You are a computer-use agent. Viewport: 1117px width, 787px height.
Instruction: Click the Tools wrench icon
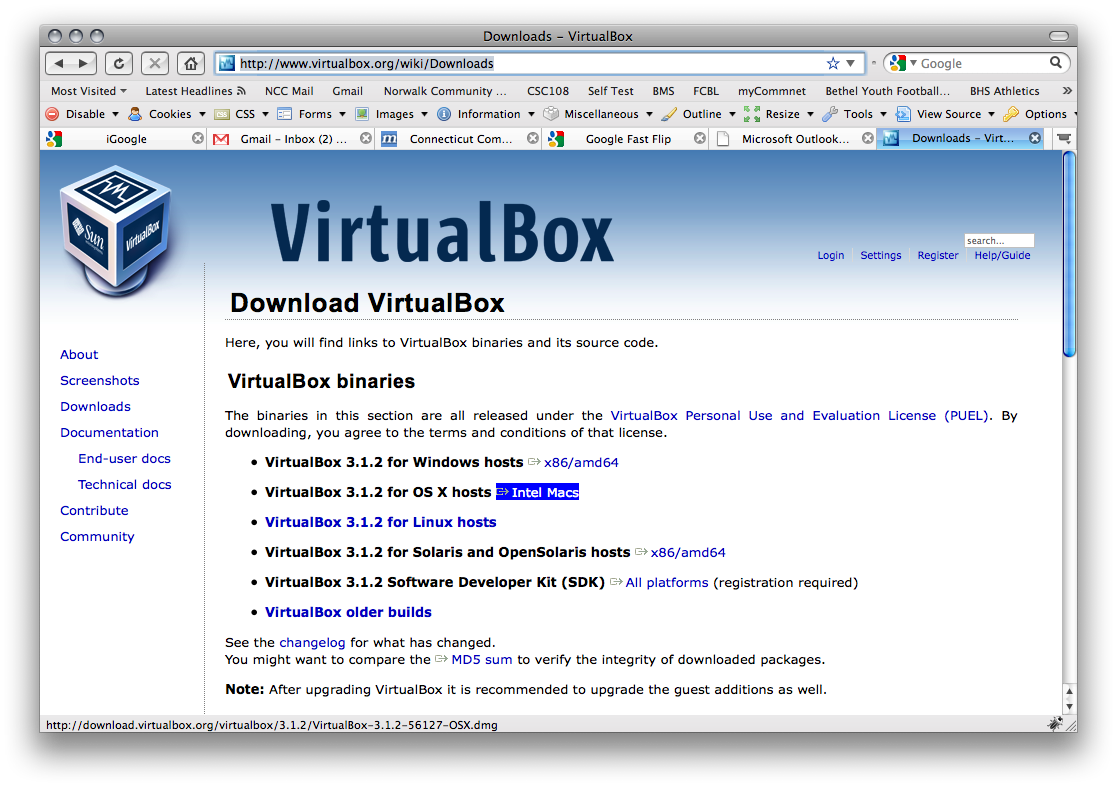tap(830, 114)
